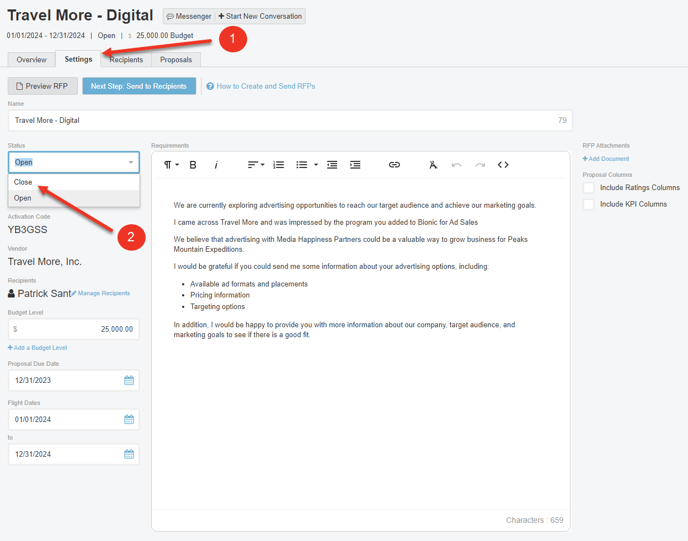Toggle italic formatting
Image resolution: width=688 pixels, height=541 pixels.
click(216, 165)
